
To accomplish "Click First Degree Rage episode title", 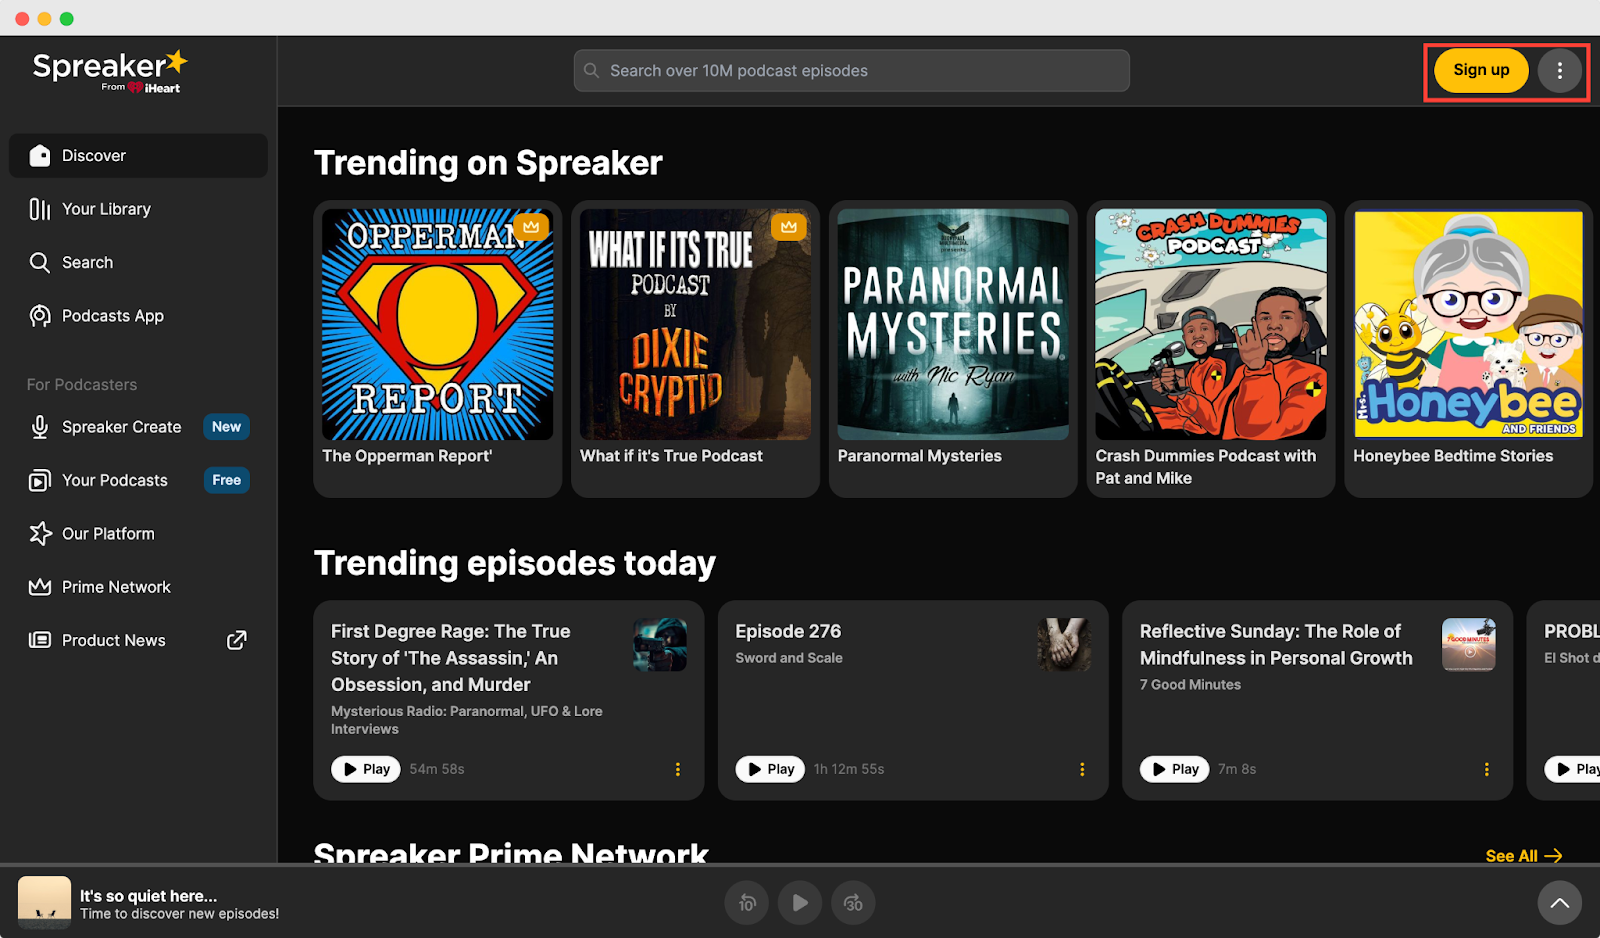I will pos(451,658).
